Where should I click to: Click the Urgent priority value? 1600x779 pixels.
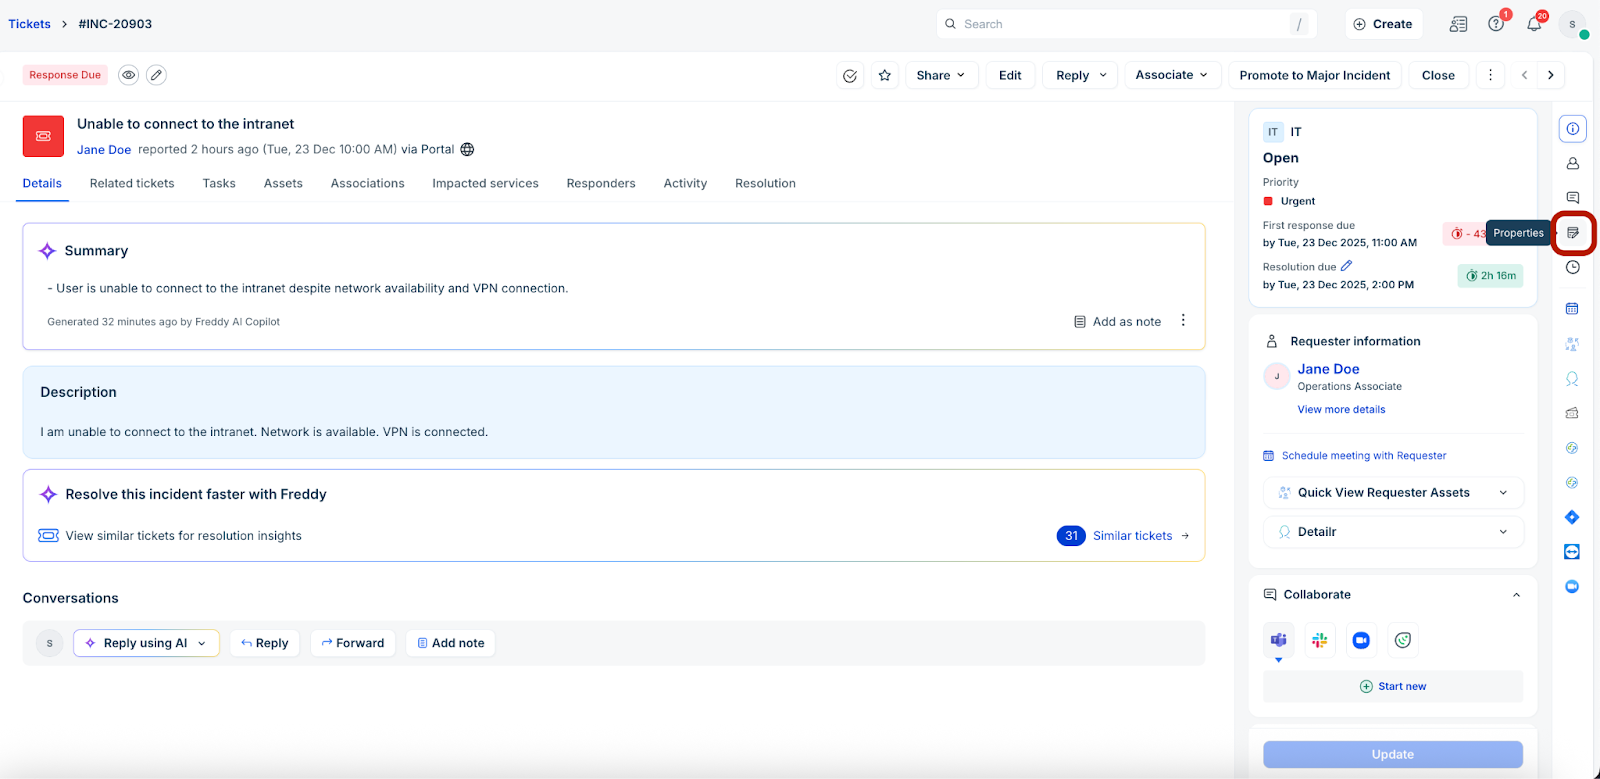tap(1298, 201)
